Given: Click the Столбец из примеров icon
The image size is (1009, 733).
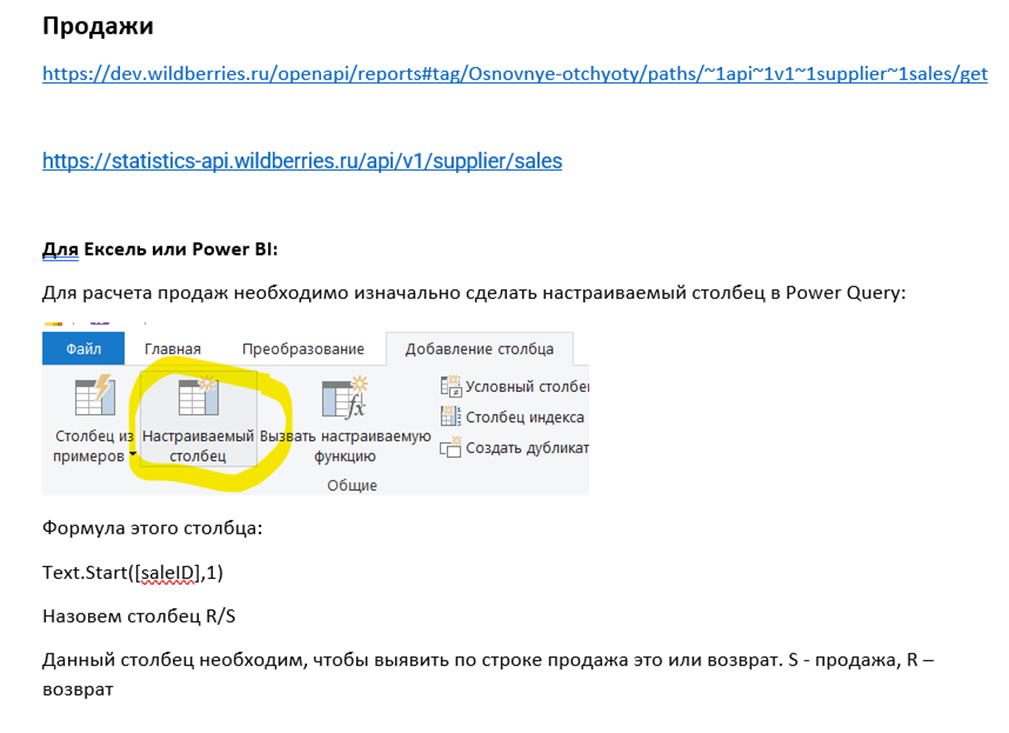Looking at the screenshot, I should [95, 396].
